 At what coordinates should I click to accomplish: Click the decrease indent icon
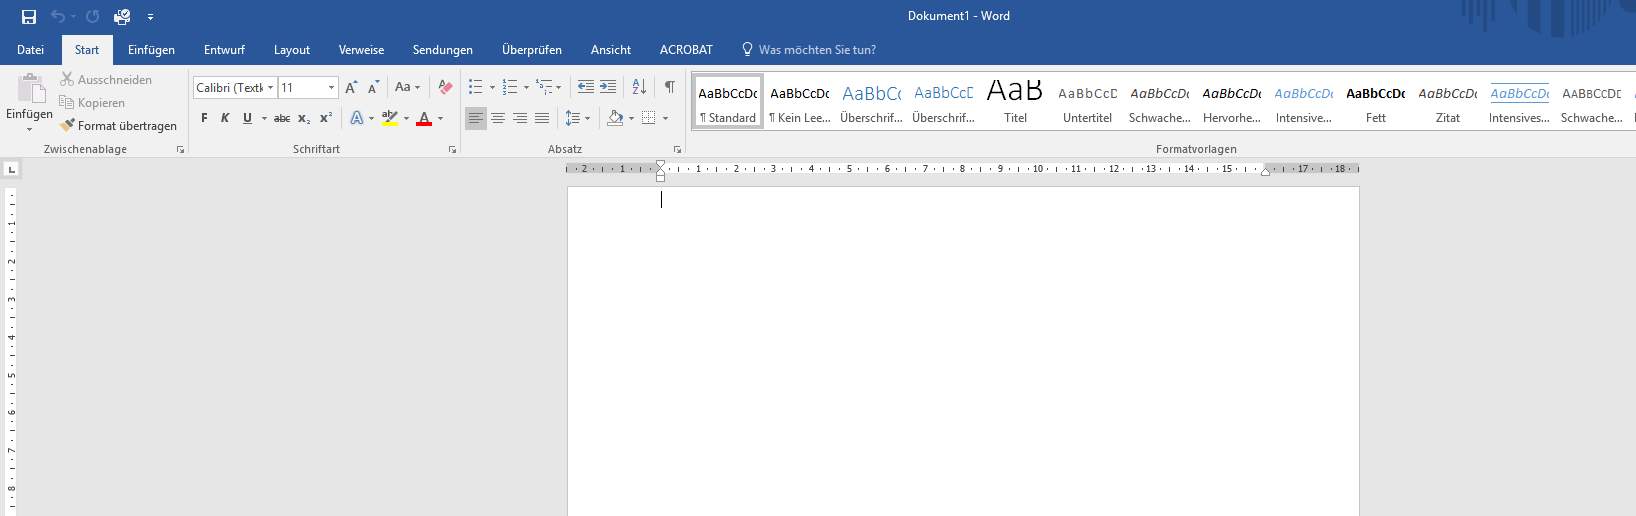point(586,88)
